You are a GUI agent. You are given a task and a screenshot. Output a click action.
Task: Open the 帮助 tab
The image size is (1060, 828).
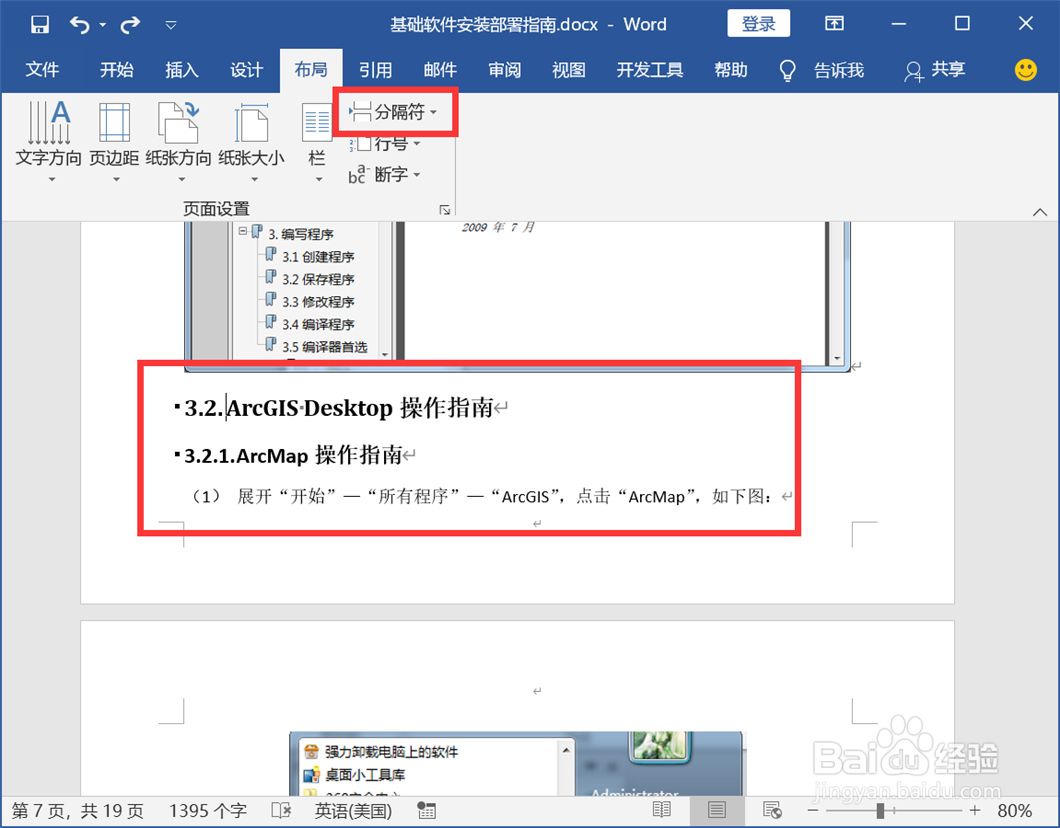[731, 70]
